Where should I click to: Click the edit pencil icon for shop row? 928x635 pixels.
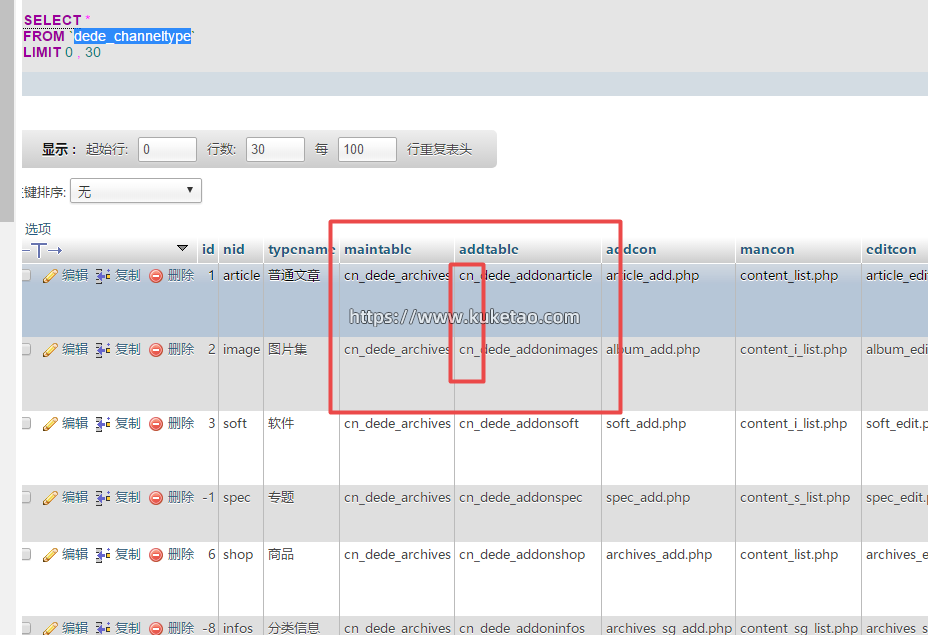[50, 555]
